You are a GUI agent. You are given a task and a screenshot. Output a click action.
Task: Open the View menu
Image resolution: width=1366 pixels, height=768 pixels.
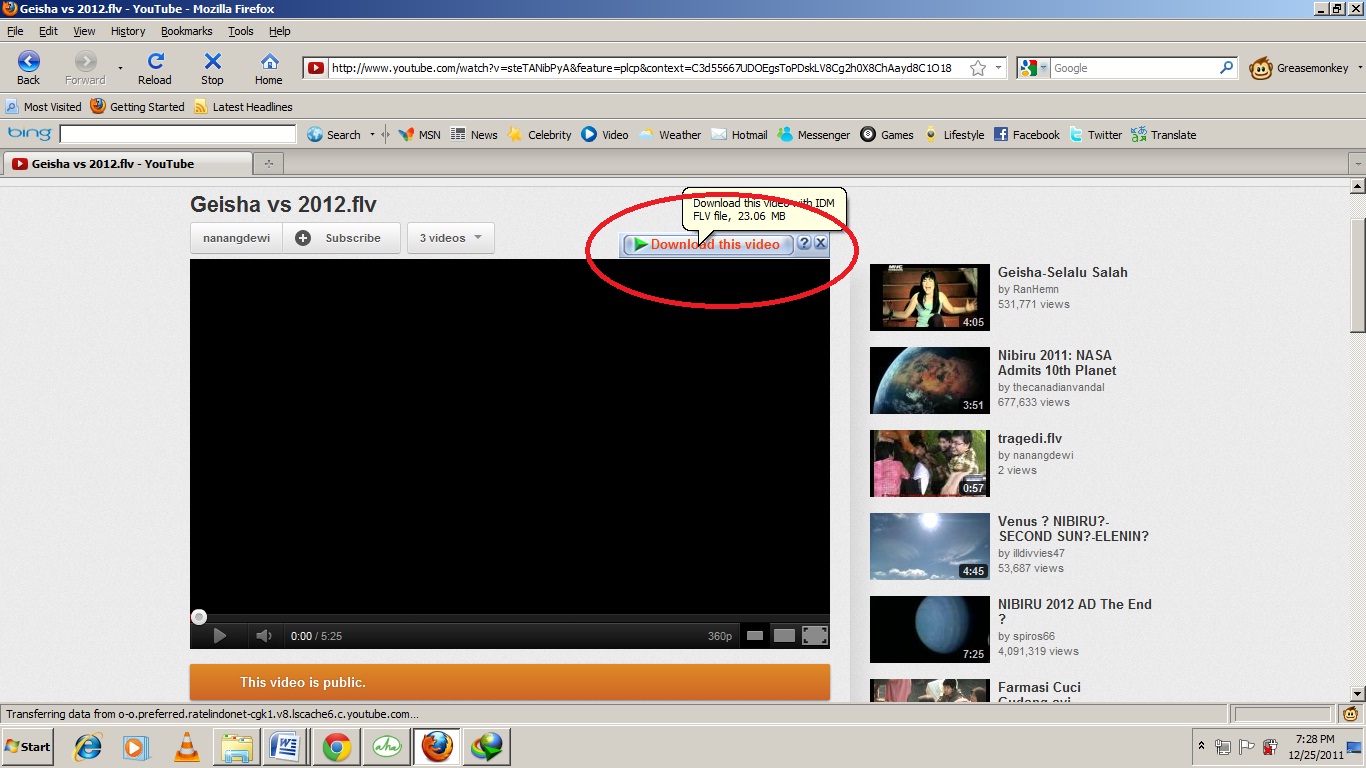click(x=84, y=31)
